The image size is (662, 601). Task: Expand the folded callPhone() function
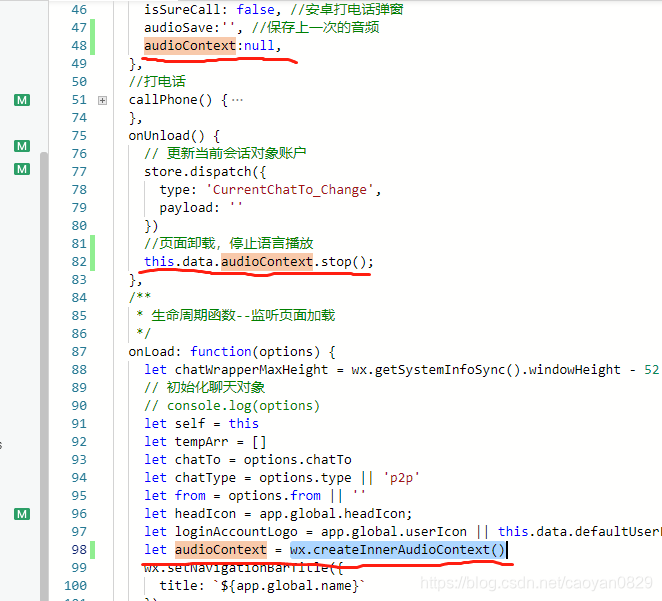point(102,100)
